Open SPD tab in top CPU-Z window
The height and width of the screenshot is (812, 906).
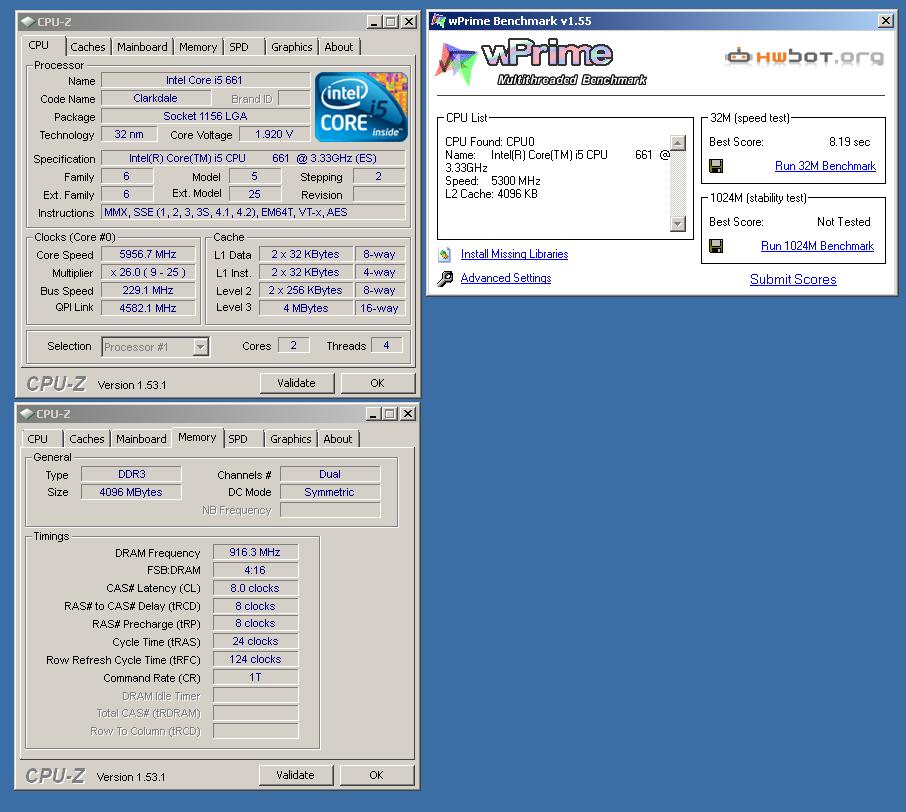[239, 47]
